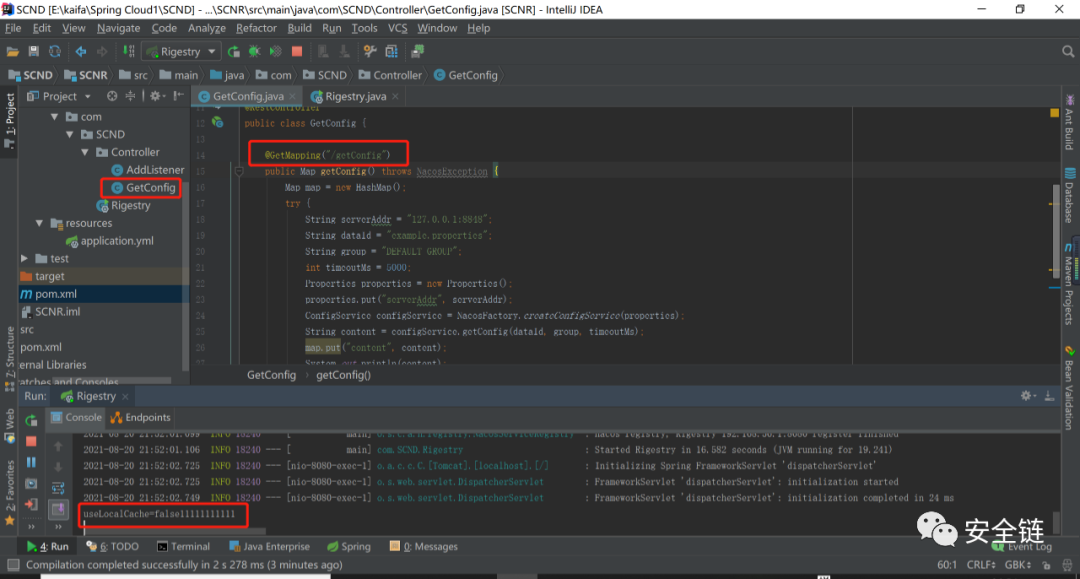Collapse the com folder in the tree

tap(54, 117)
